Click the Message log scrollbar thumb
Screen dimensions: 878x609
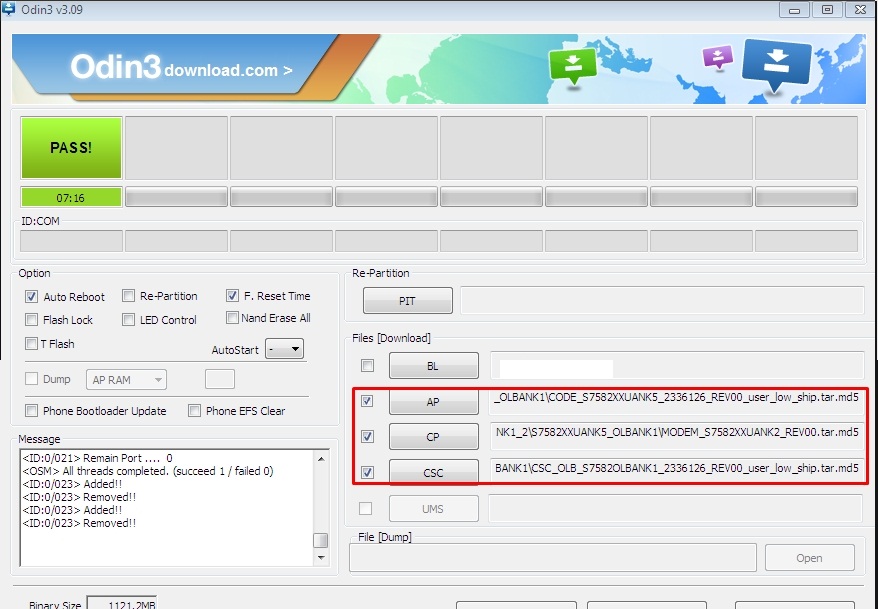(320, 540)
